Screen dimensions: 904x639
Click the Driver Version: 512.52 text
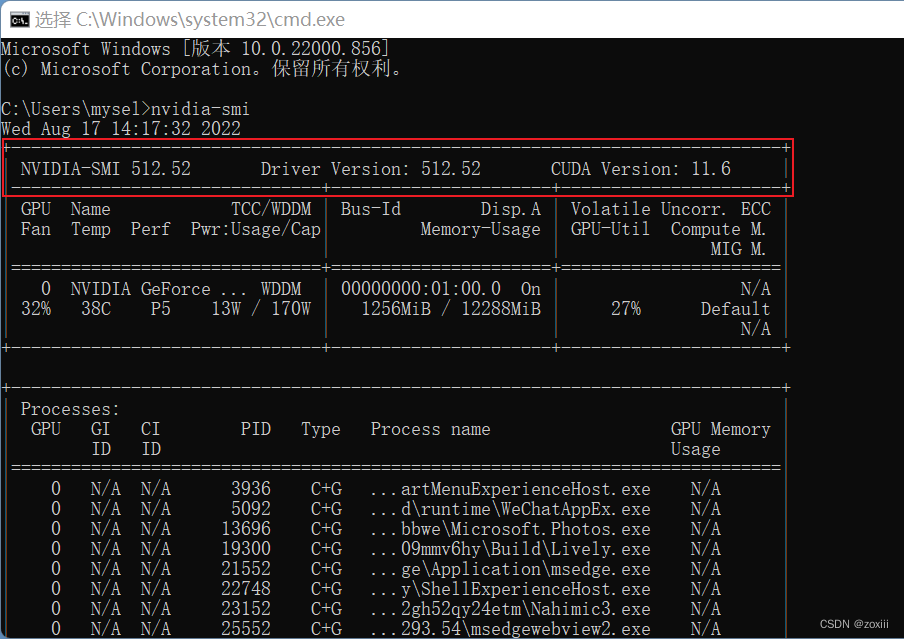click(370, 169)
